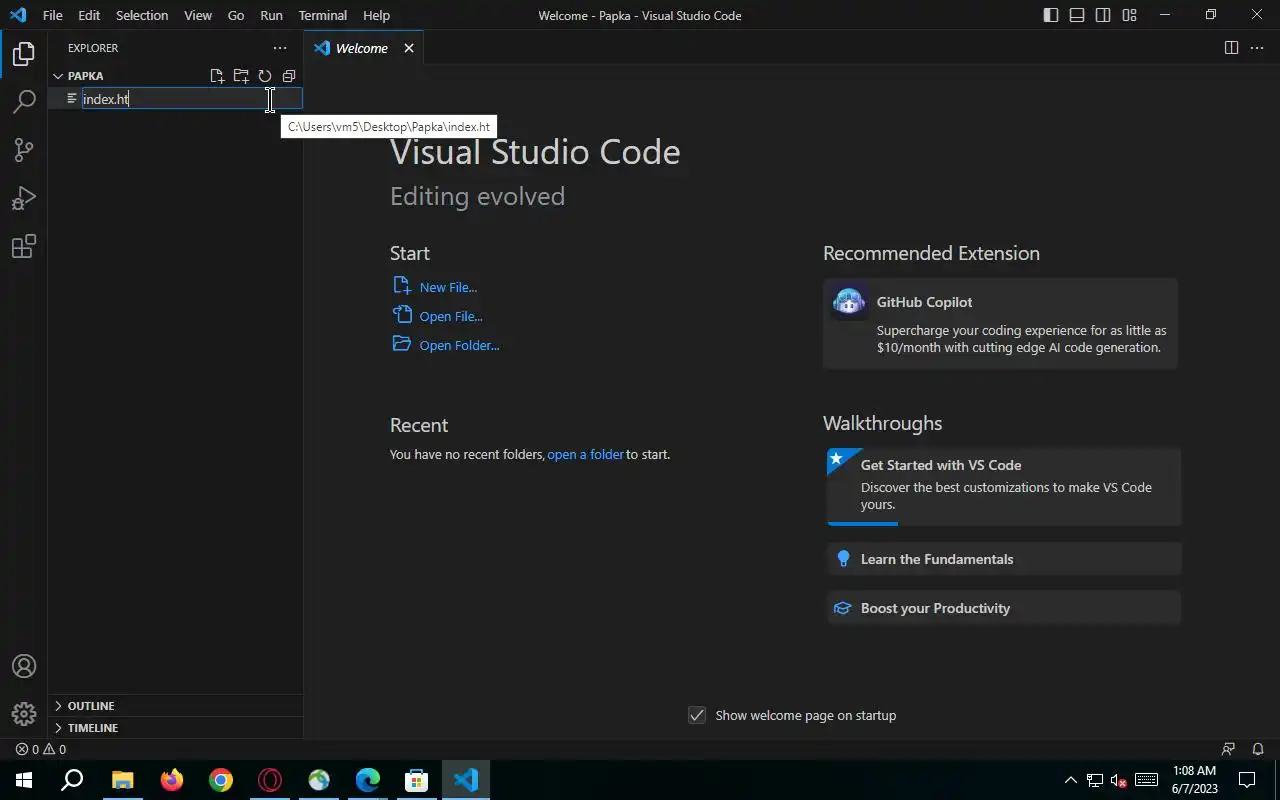Open editor more actions ellipsis
The image size is (1280, 800).
[x=1257, y=48]
